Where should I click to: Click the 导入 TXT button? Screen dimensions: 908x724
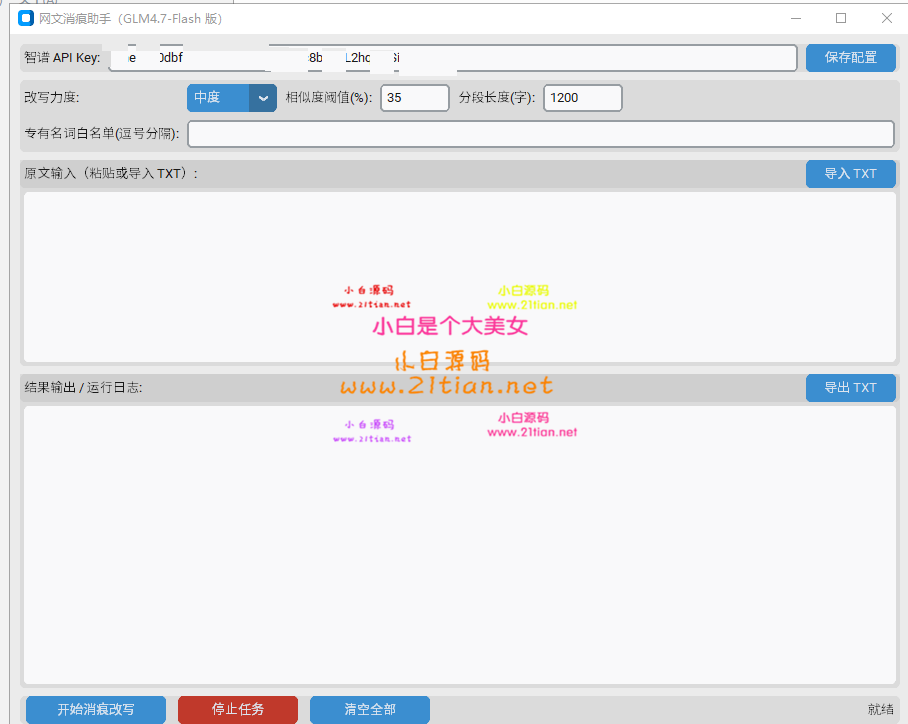[850, 174]
